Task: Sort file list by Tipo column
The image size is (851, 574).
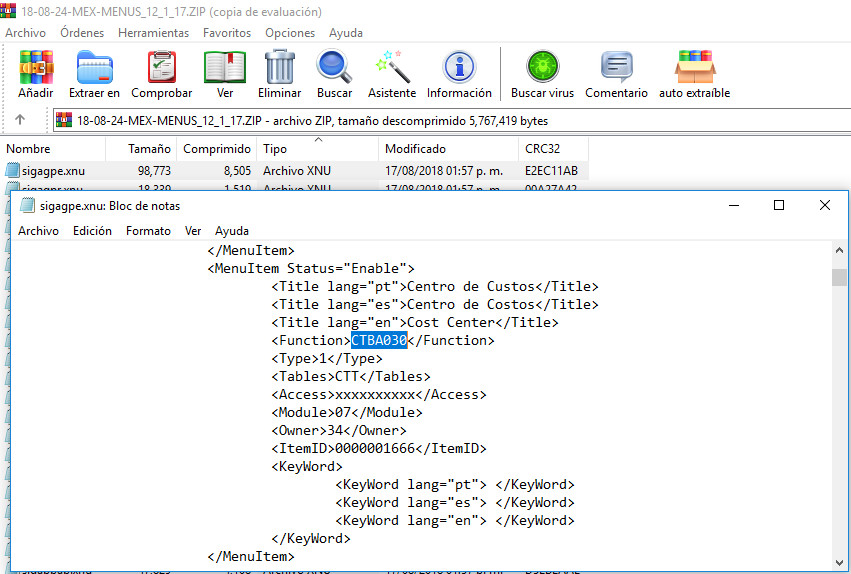Action: tap(318, 149)
